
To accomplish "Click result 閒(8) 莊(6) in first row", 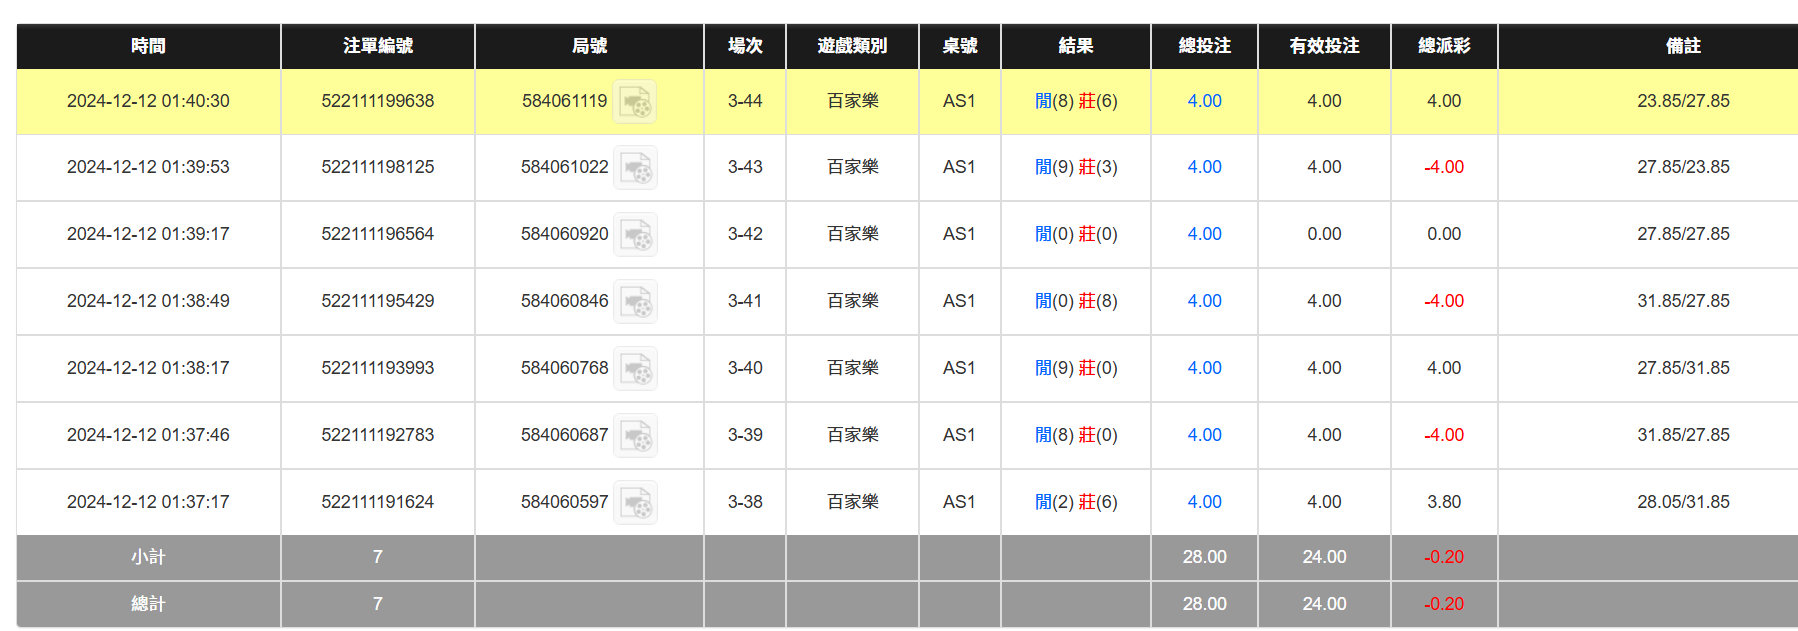I will point(1075,101).
